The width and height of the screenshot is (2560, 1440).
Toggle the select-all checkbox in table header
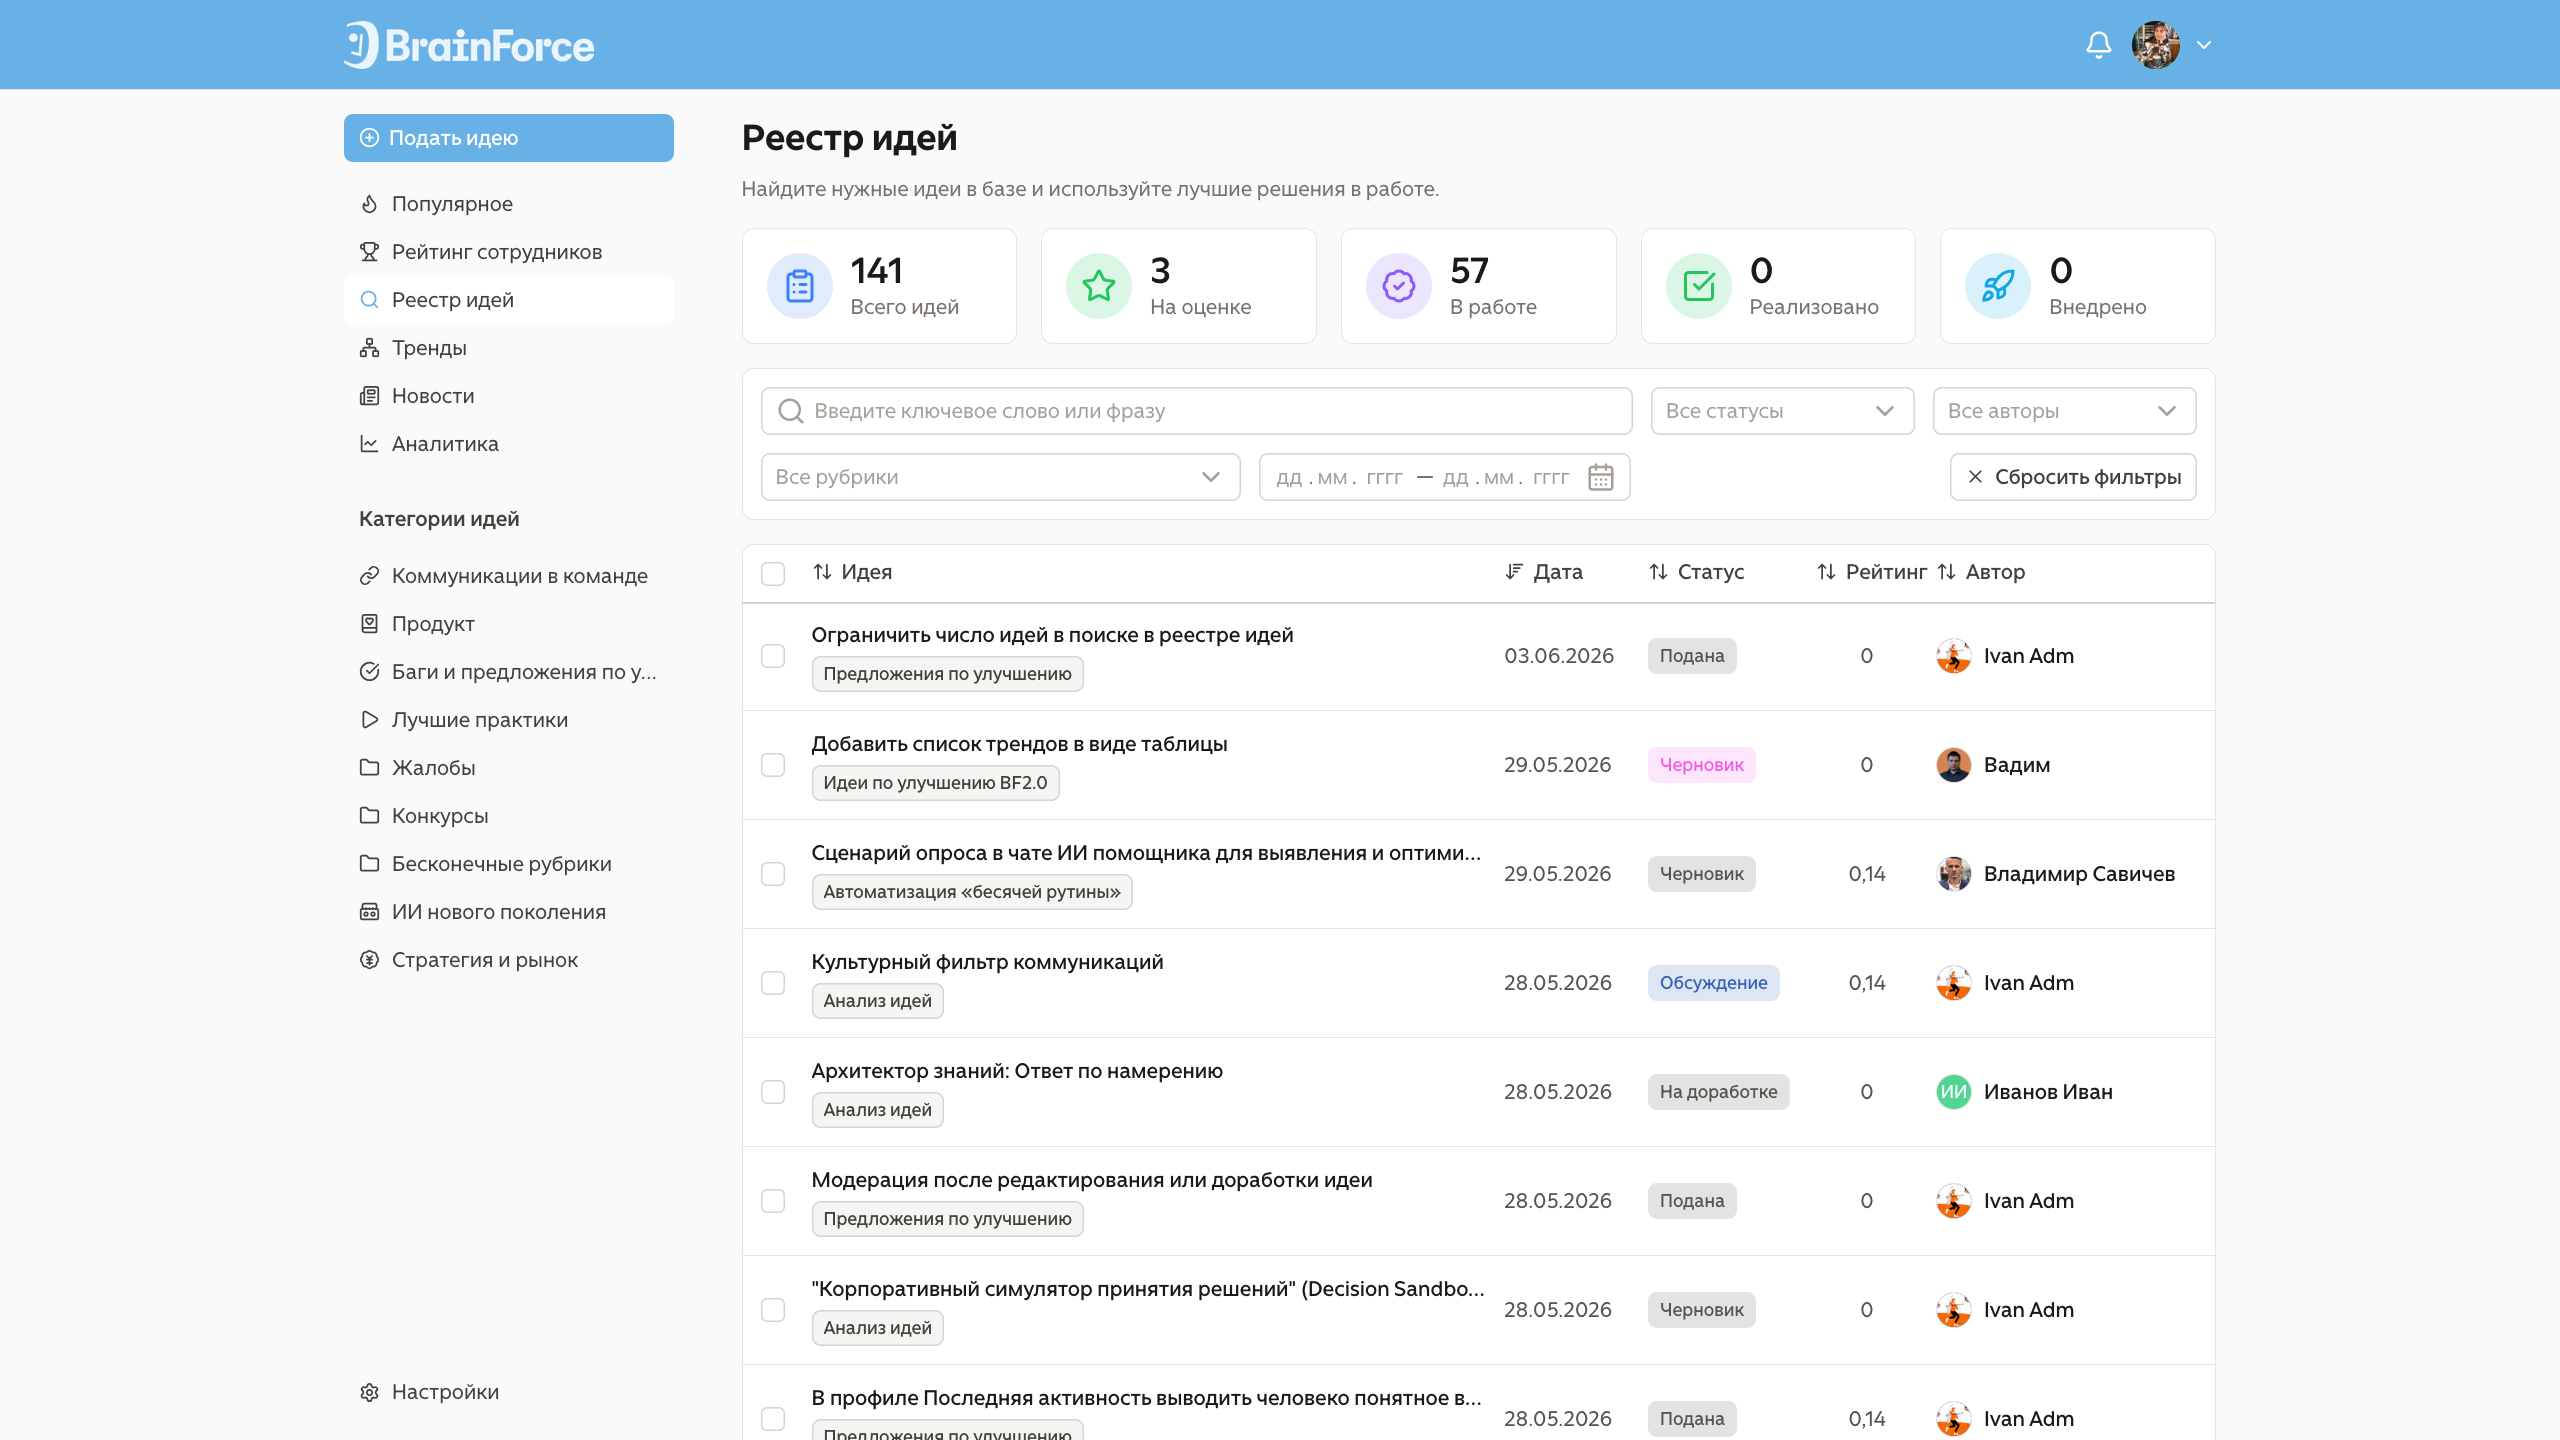tap(773, 573)
